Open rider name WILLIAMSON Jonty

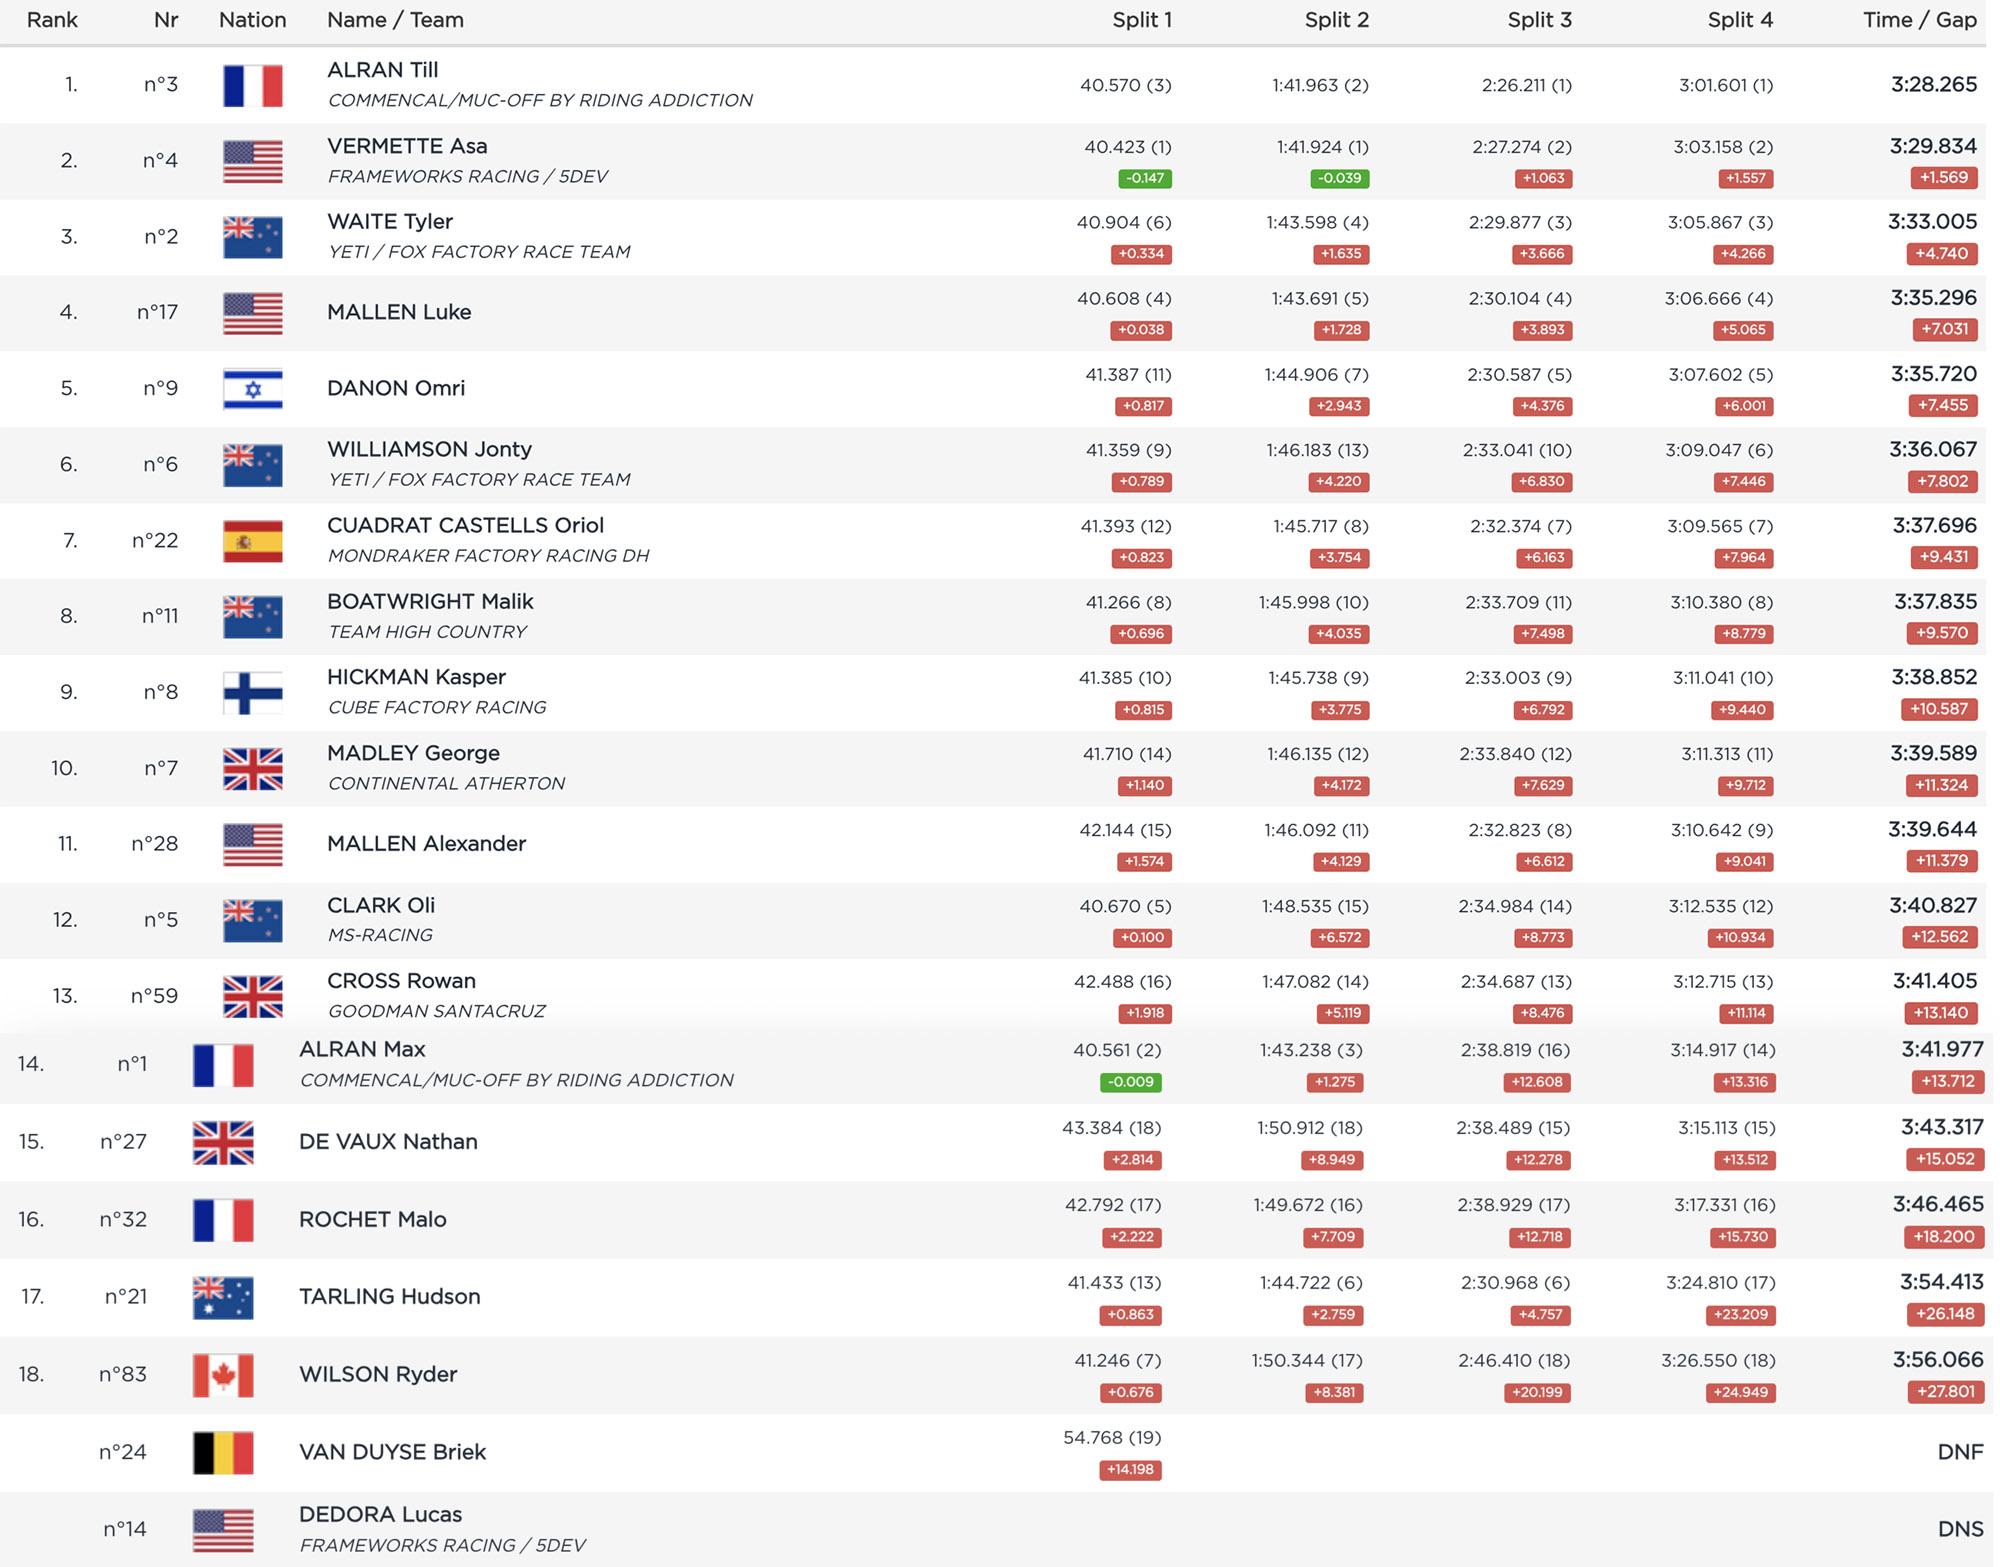click(429, 449)
